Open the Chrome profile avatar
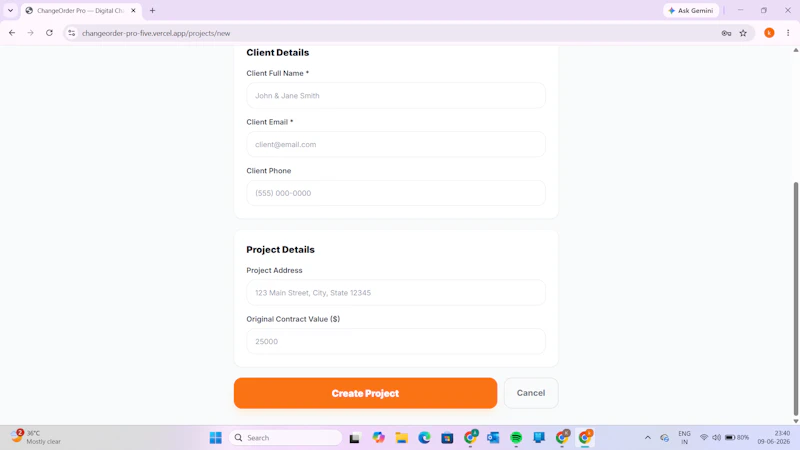Viewport: 800px width, 450px height. coord(769,33)
